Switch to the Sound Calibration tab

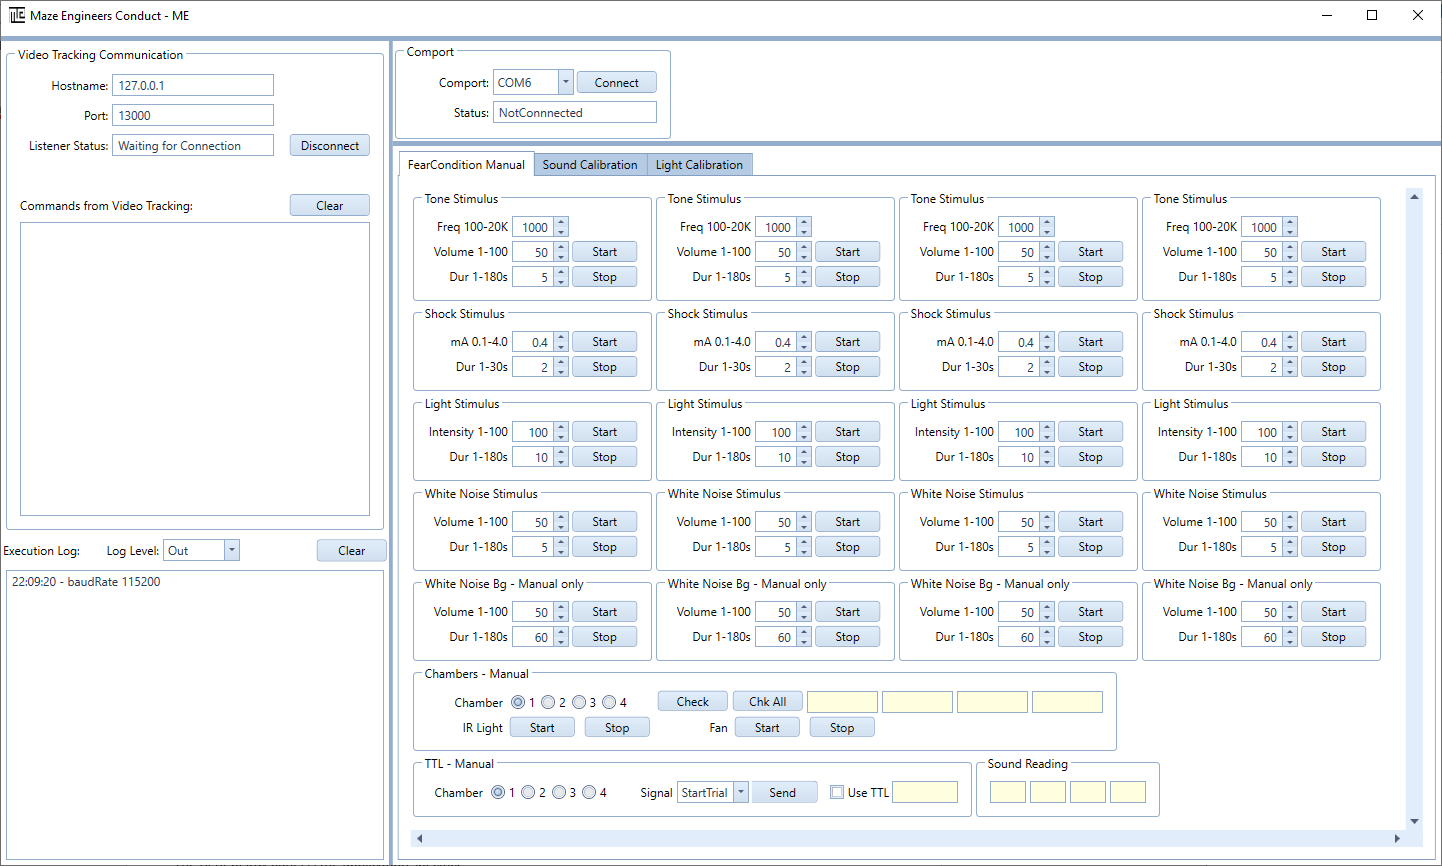[x=589, y=165]
